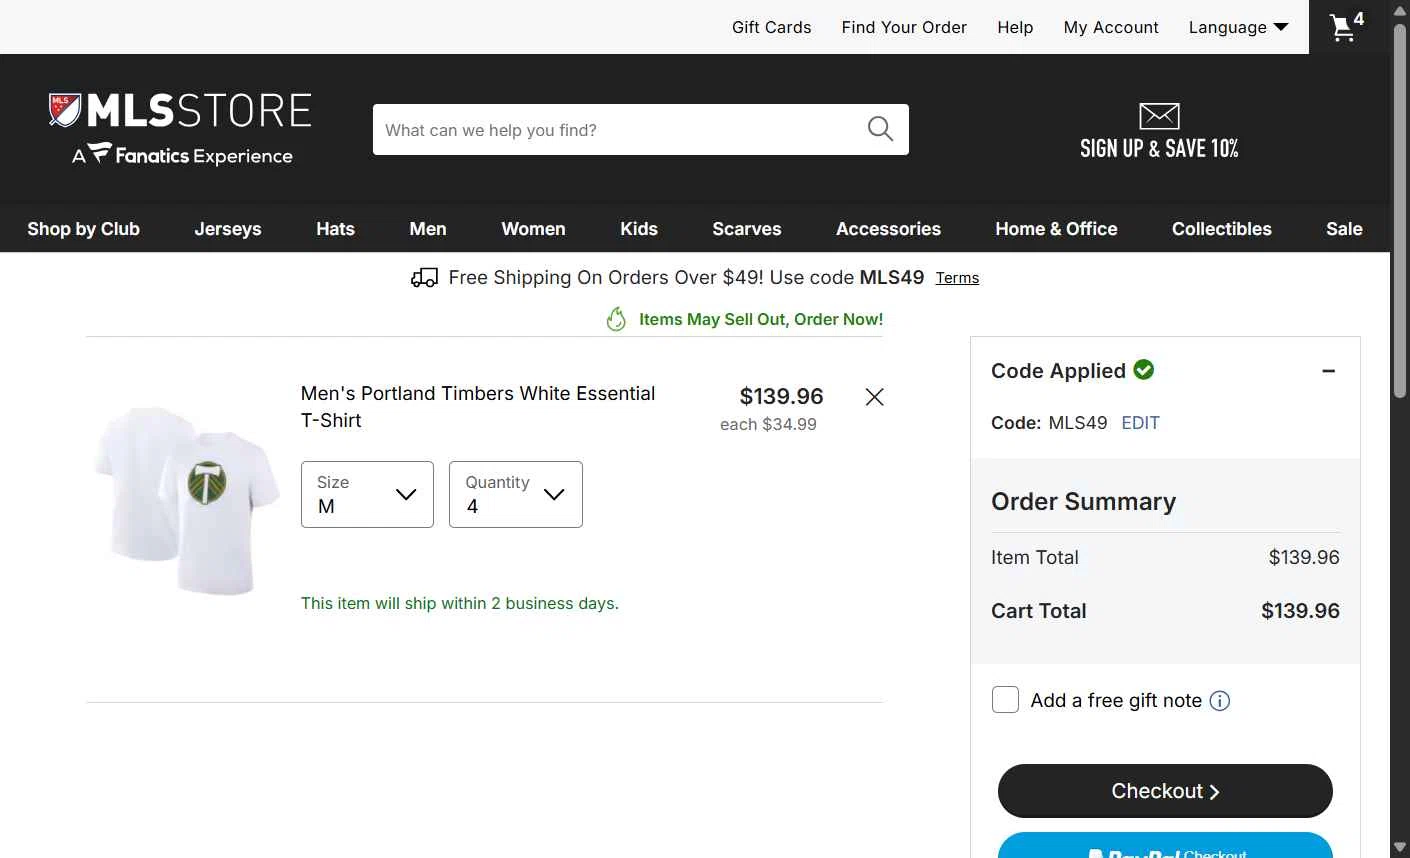The image size is (1410, 858).
Task: Click the green code-applied checkmark
Action: pyautogui.click(x=1144, y=370)
